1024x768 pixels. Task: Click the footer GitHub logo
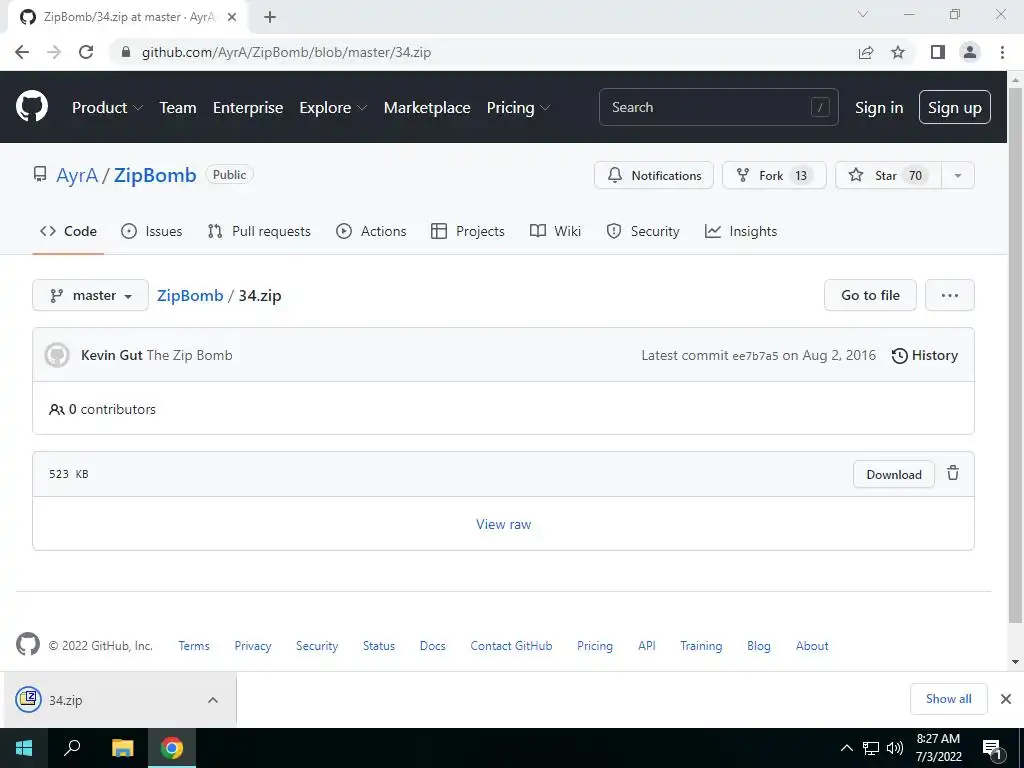[27, 644]
